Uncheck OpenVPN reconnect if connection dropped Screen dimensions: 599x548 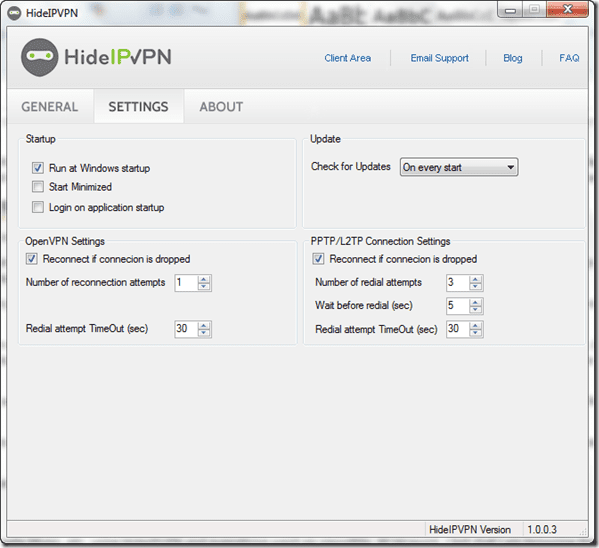point(32,259)
